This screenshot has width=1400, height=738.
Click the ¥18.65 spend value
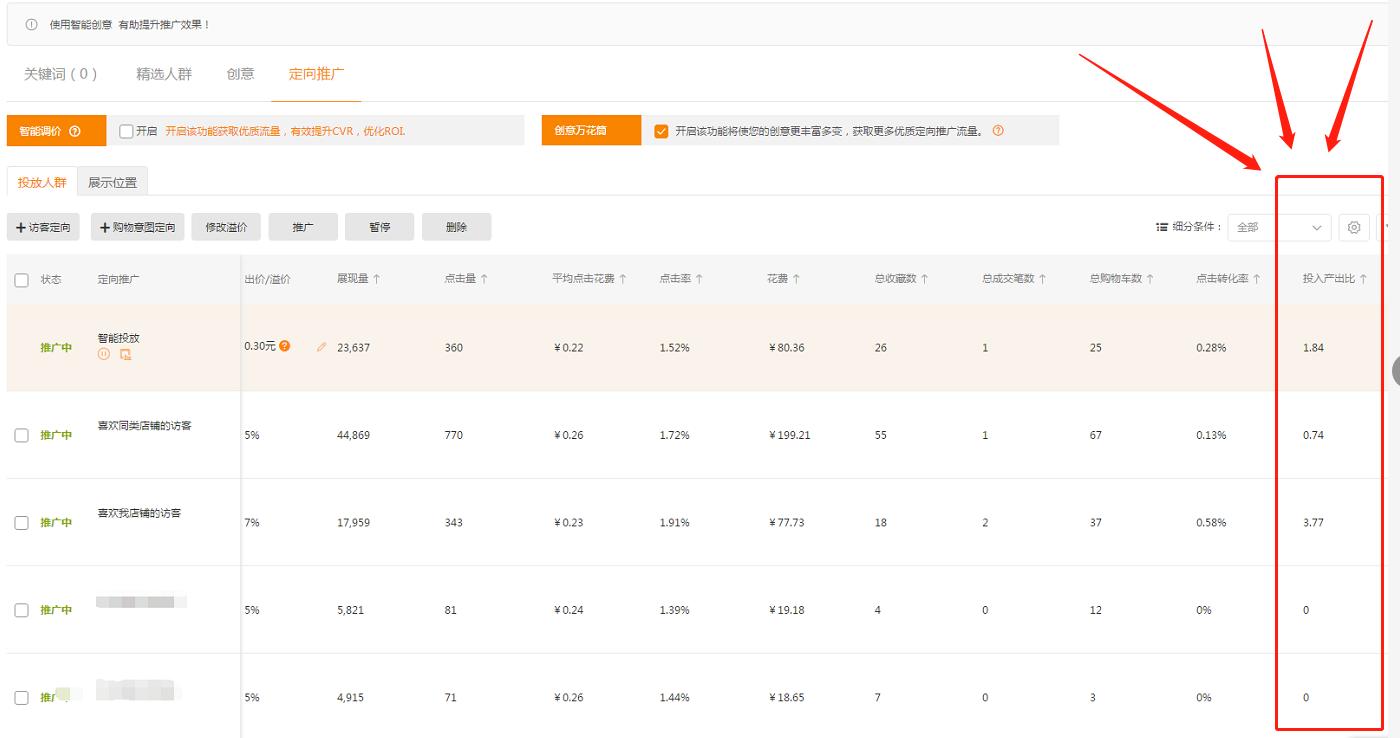point(786,697)
